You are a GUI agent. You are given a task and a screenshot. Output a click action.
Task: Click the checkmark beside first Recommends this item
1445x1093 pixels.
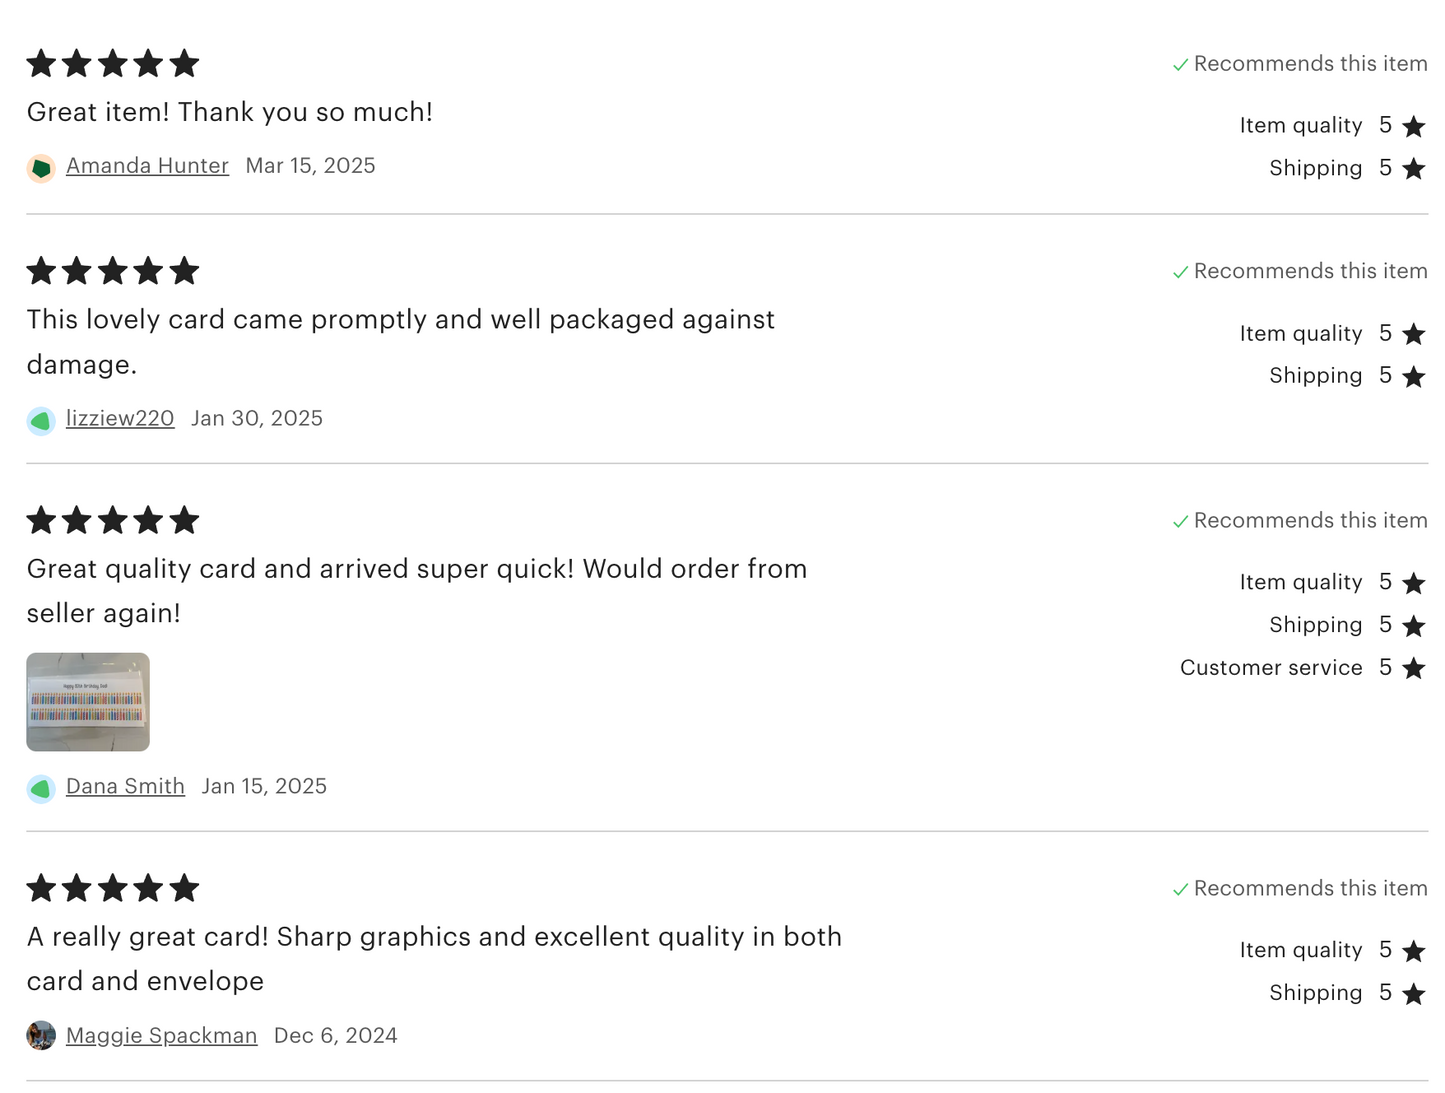tap(1181, 65)
